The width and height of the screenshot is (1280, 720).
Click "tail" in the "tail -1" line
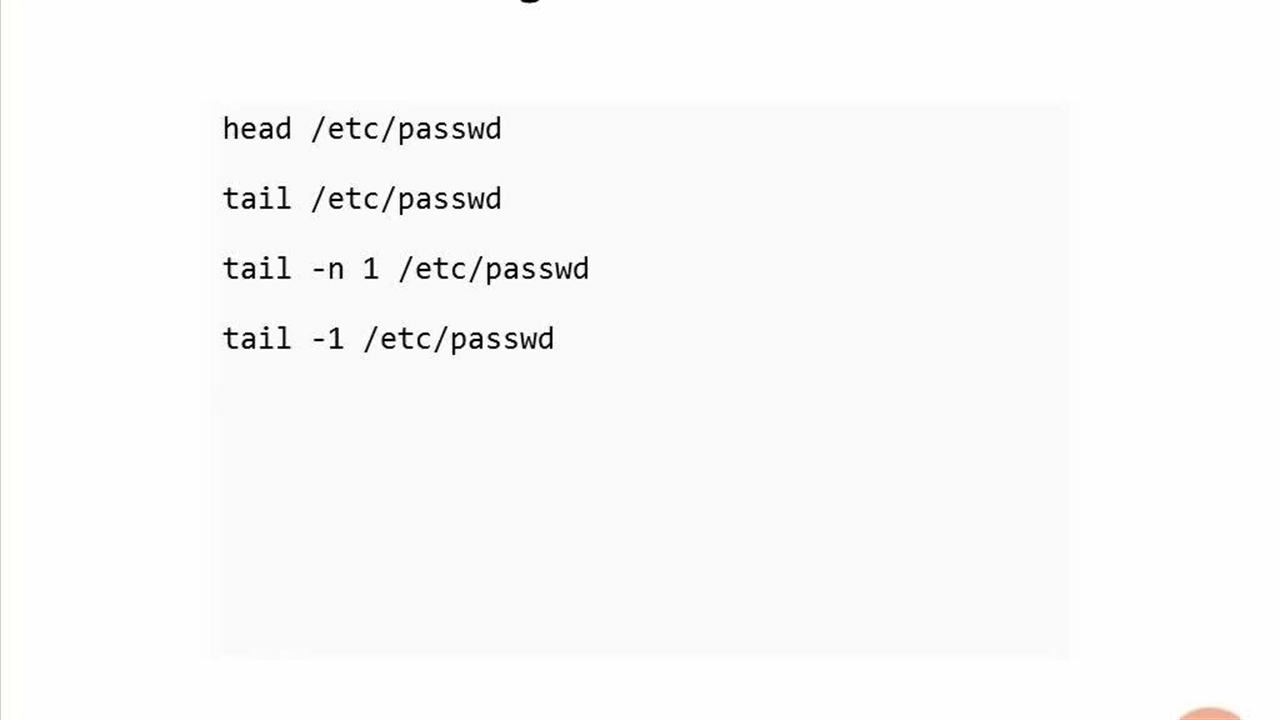[x=257, y=339]
